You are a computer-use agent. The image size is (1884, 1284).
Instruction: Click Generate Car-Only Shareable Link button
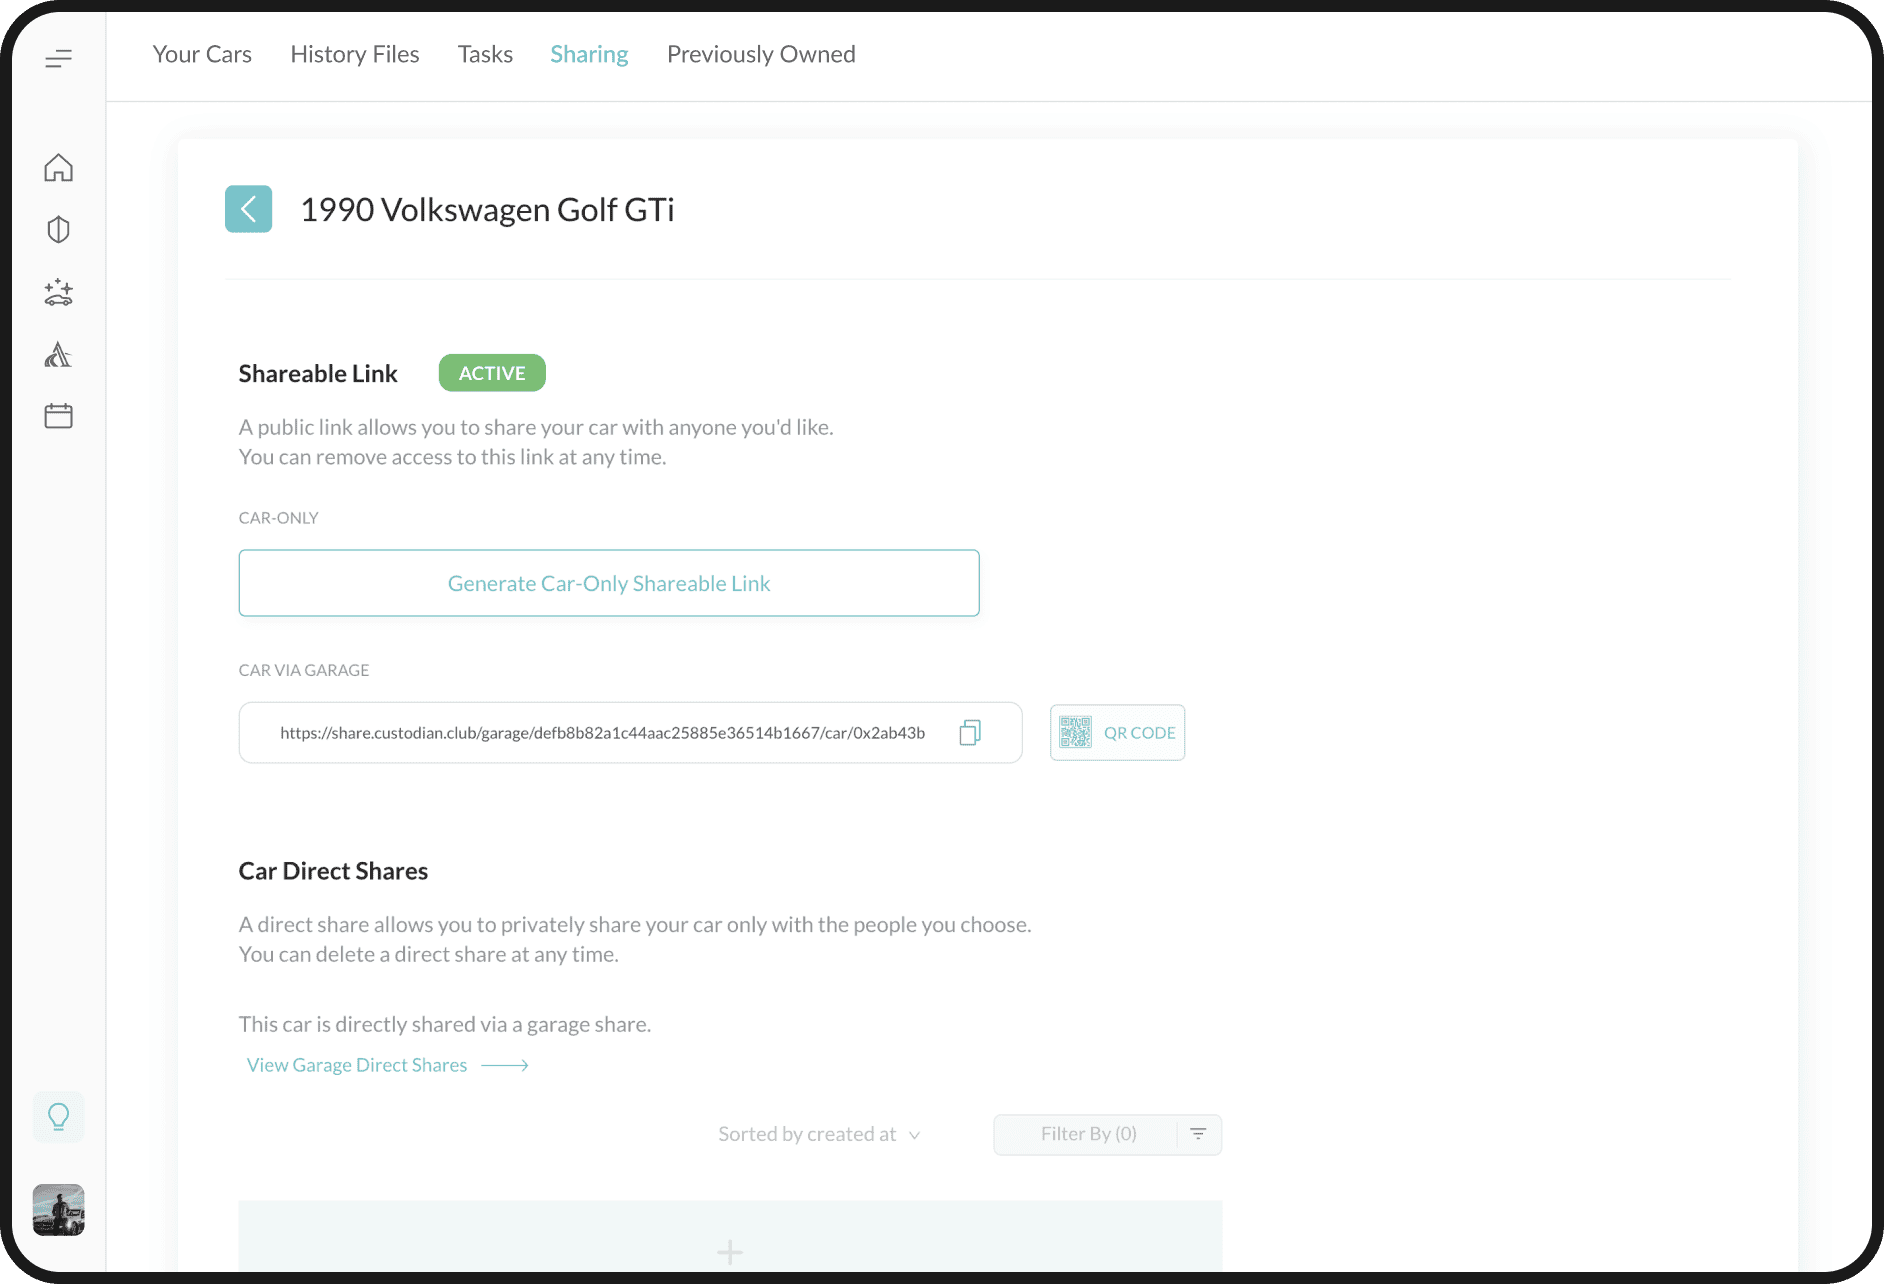(609, 583)
